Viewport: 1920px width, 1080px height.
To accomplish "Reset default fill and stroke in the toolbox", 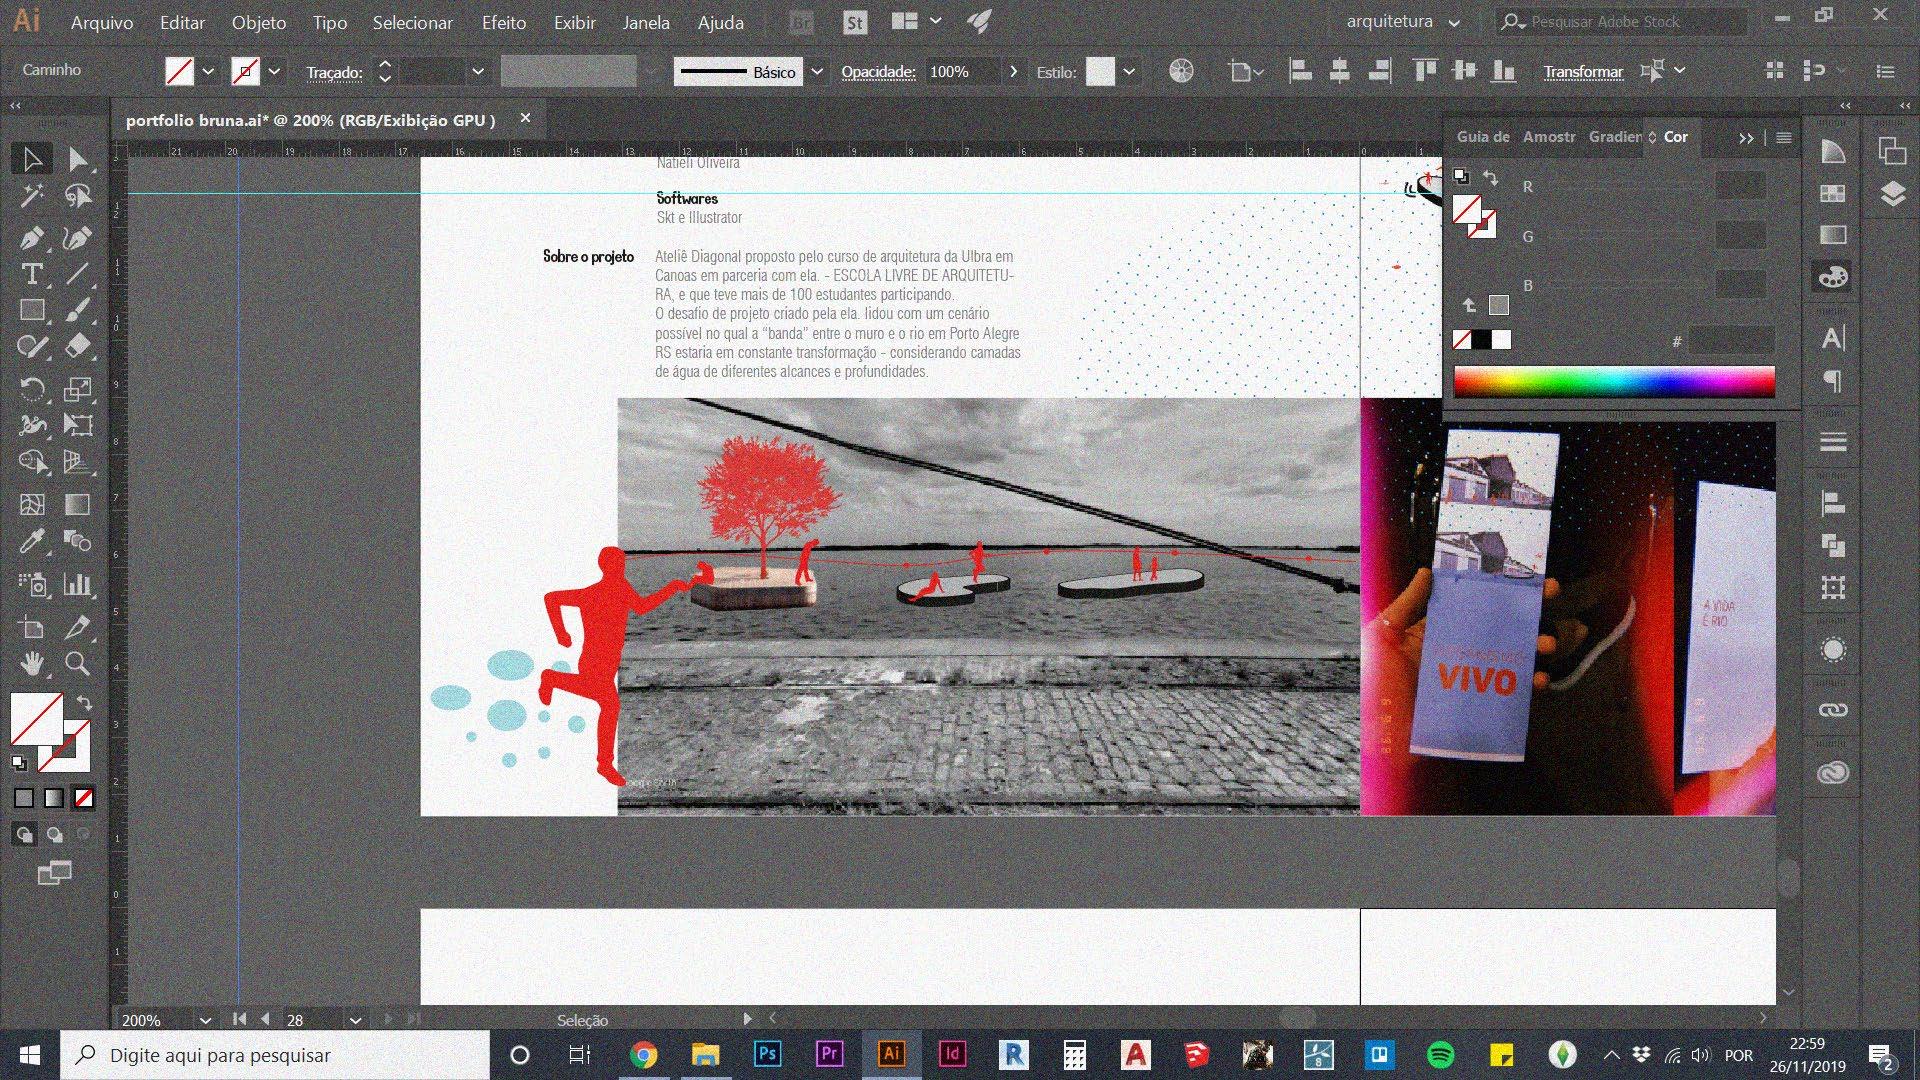I will (x=19, y=763).
